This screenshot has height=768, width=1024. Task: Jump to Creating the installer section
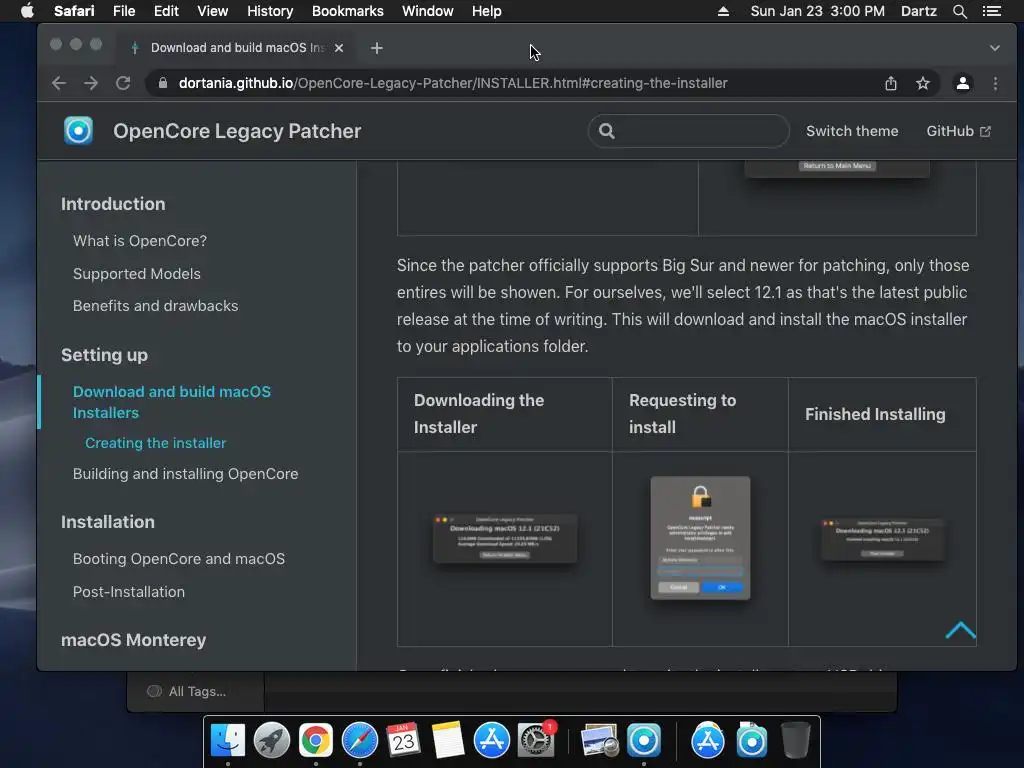point(155,443)
